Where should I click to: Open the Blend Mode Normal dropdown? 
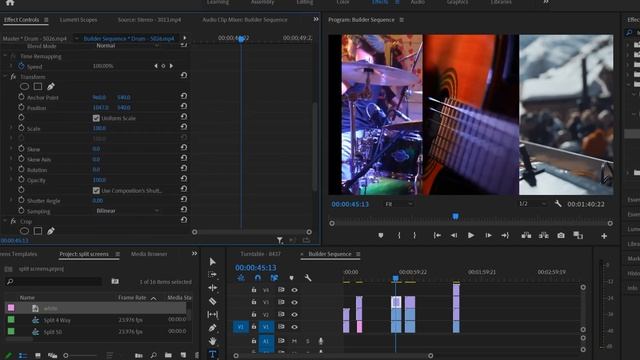[x=127, y=46]
